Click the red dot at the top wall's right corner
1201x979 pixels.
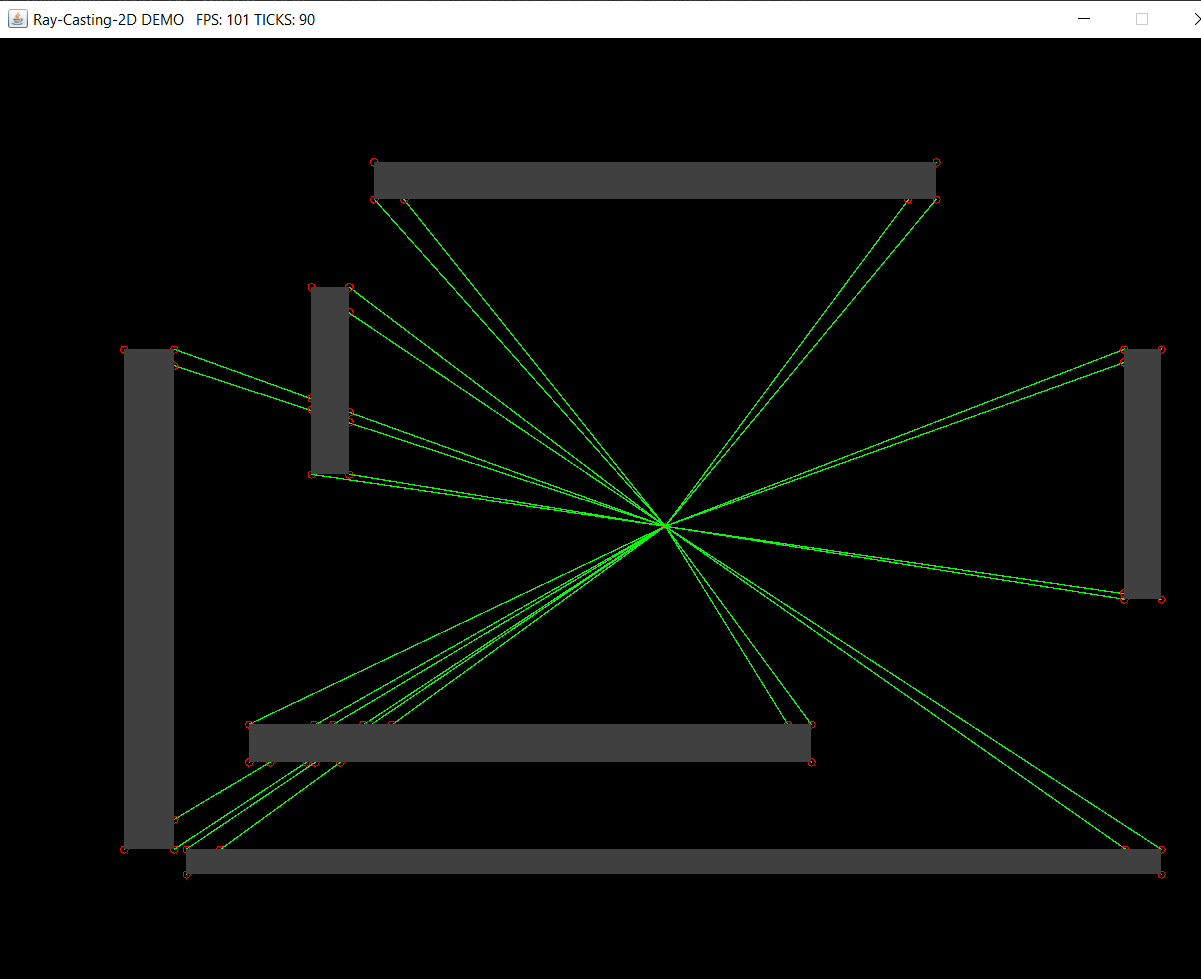tap(936, 160)
